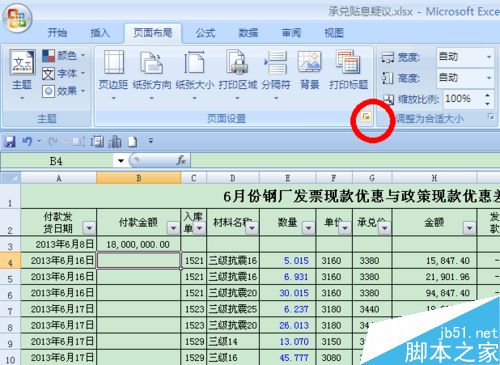Open the 页边距 margins menu
The width and height of the screenshot is (500, 365).
point(113,75)
